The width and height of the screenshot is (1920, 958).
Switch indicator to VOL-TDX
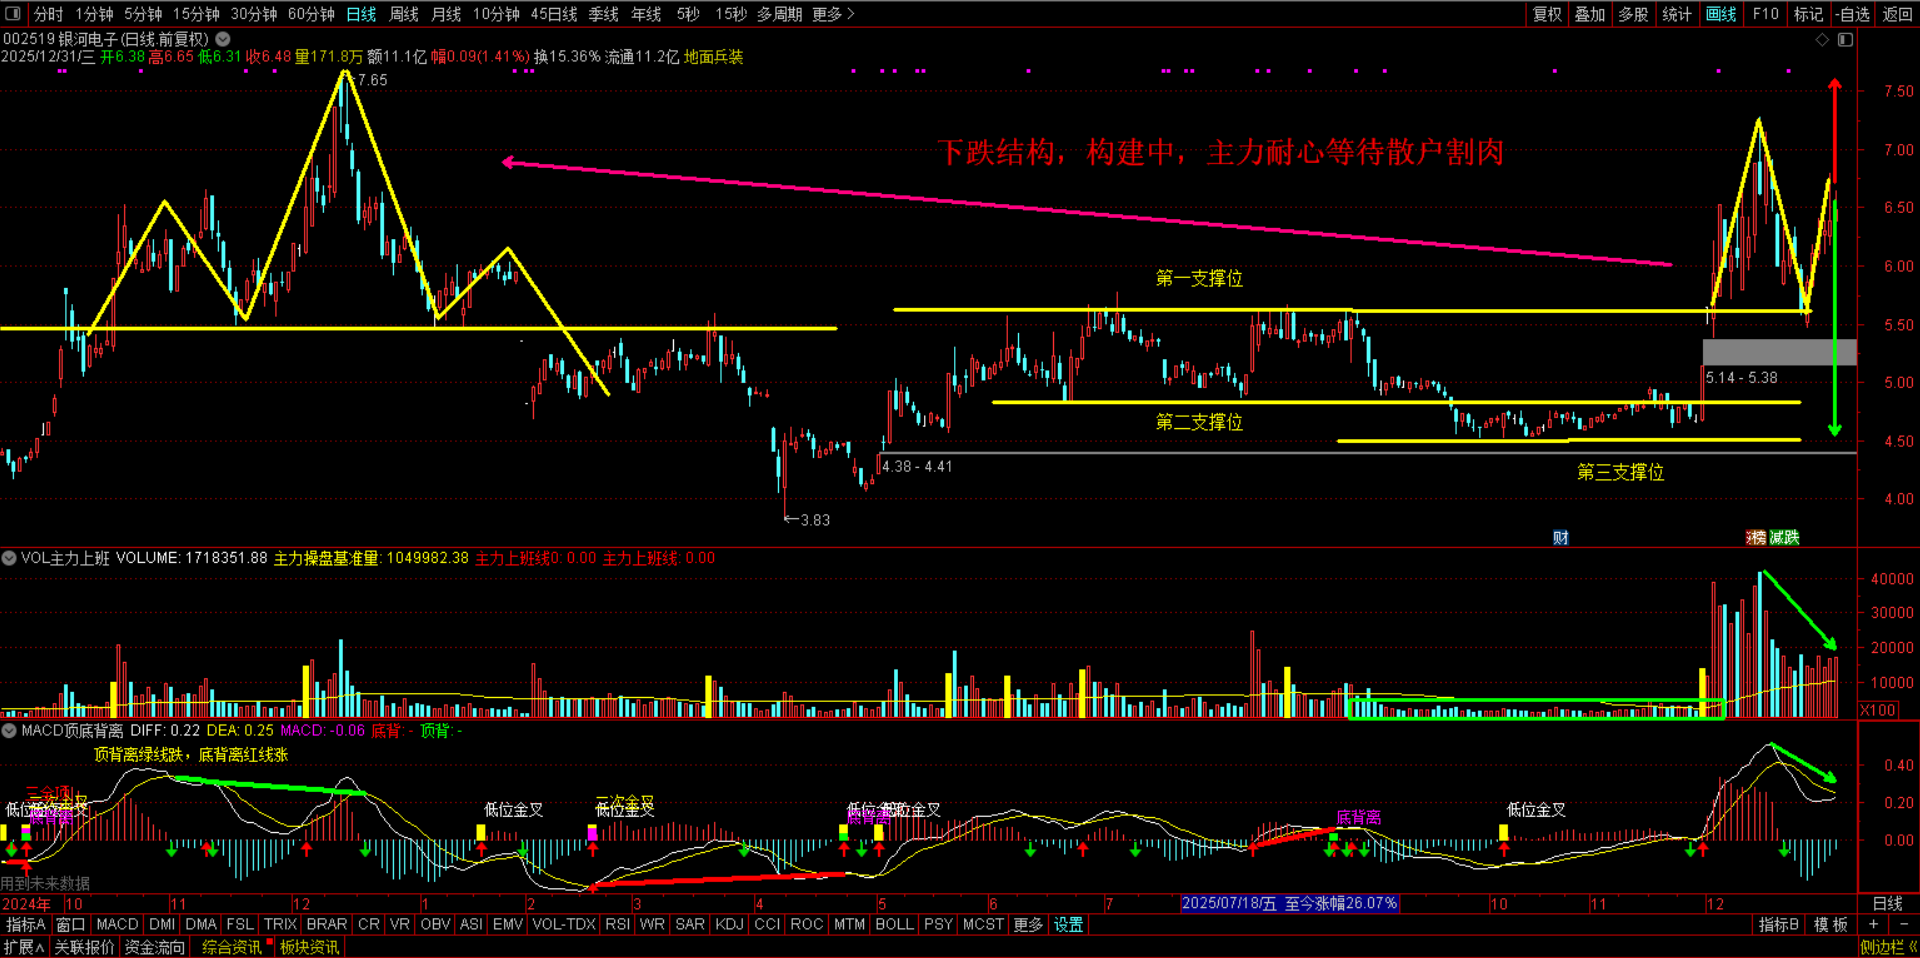(x=564, y=924)
